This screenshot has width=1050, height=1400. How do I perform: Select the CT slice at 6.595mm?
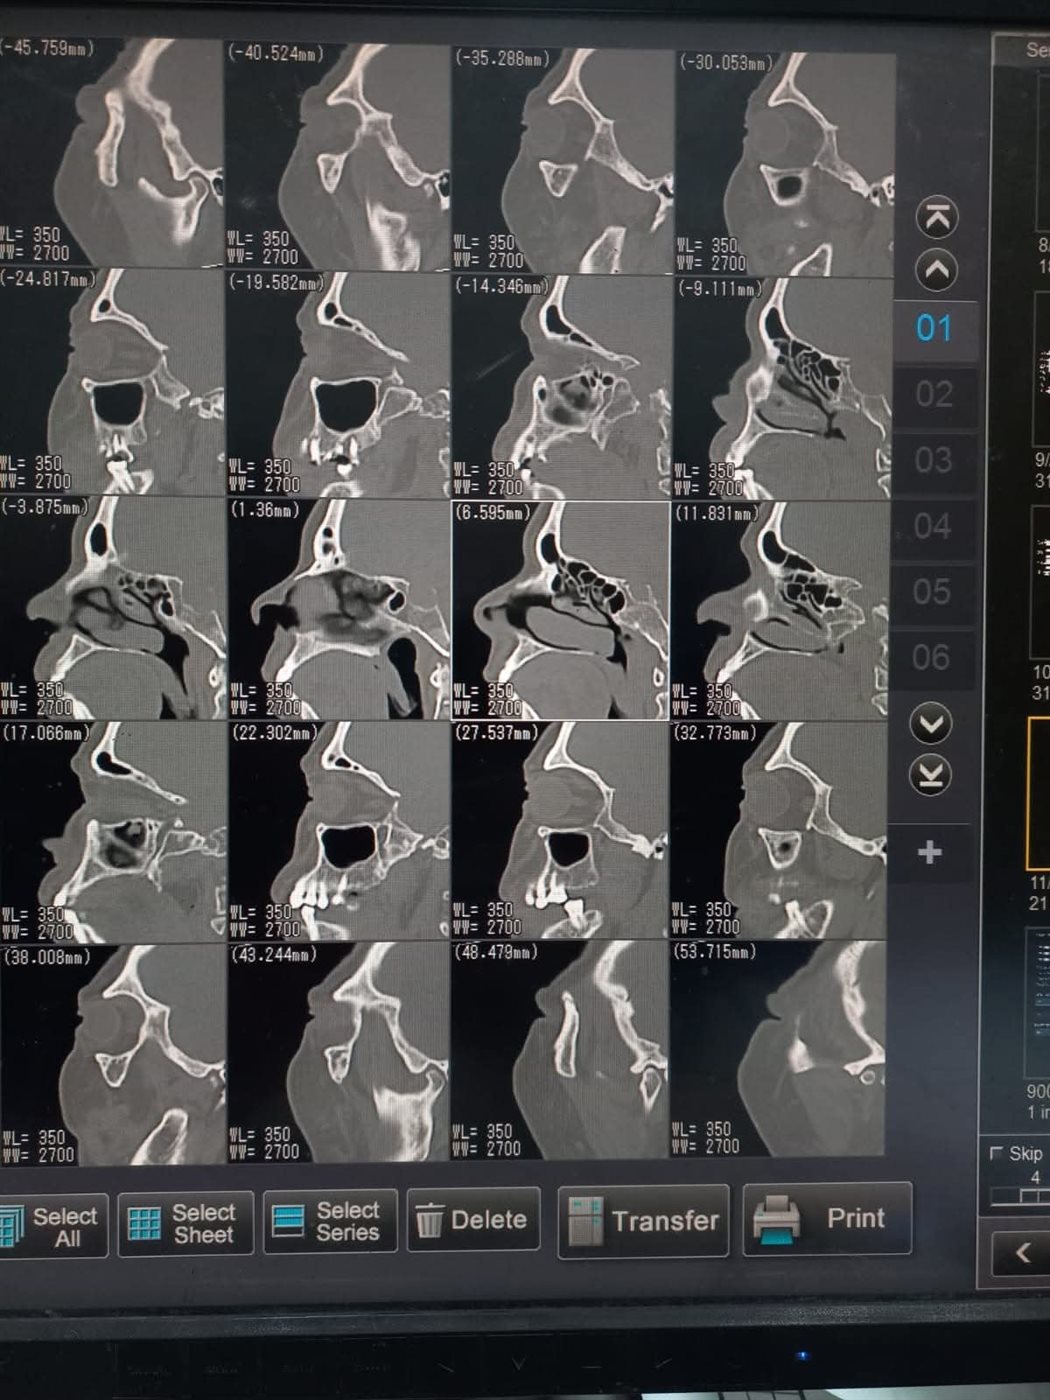[560, 610]
